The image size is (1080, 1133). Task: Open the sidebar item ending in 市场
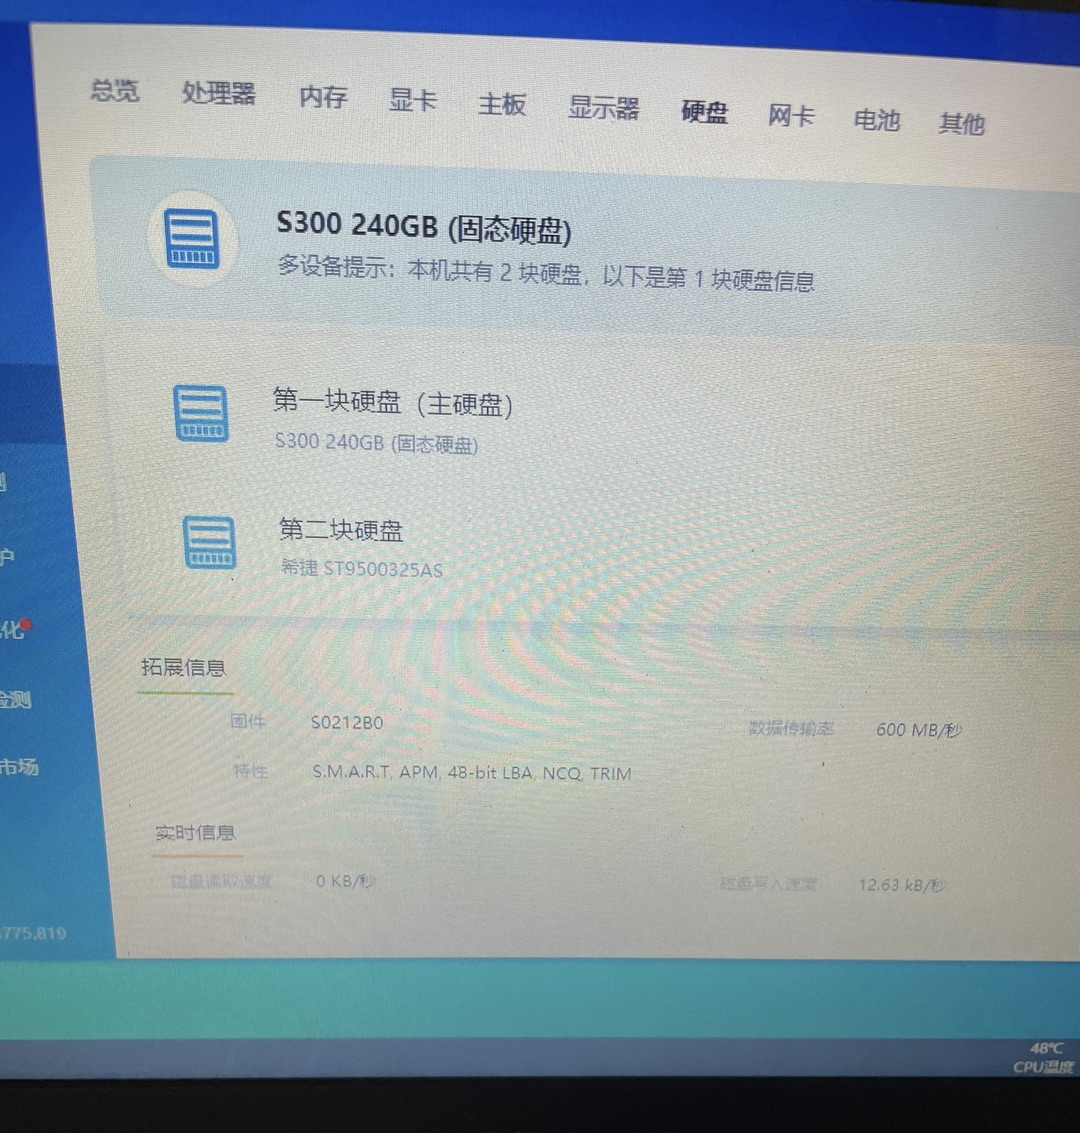point(18,767)
